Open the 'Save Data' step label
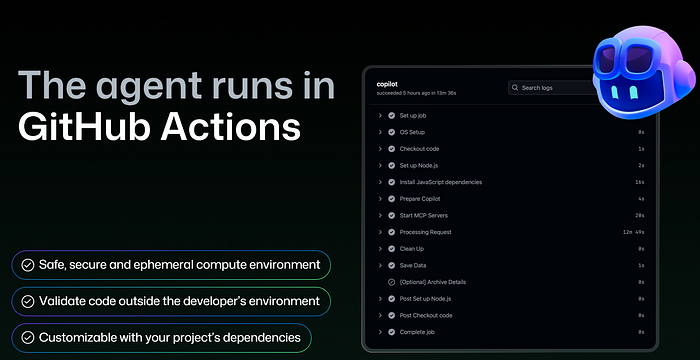 point(413,265)
